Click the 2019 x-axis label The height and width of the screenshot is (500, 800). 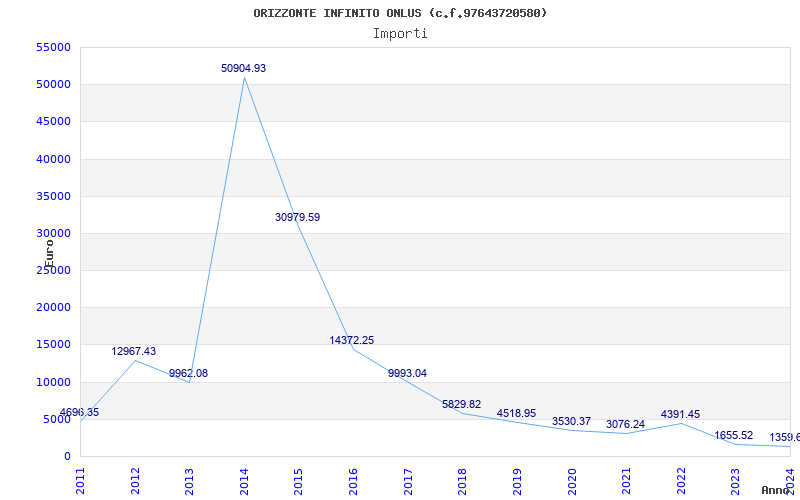(517, 481)
